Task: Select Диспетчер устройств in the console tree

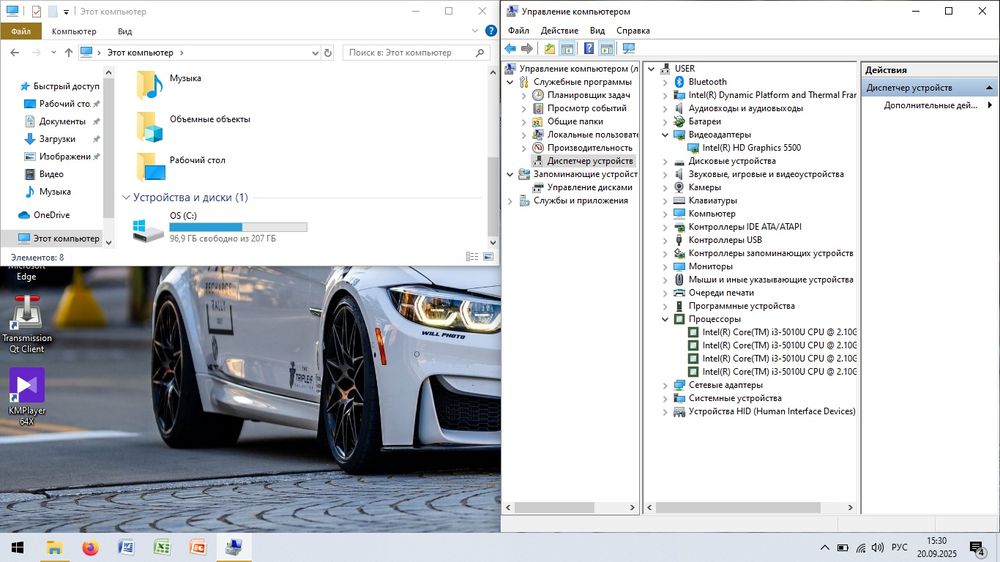Action: click(590, 161)
